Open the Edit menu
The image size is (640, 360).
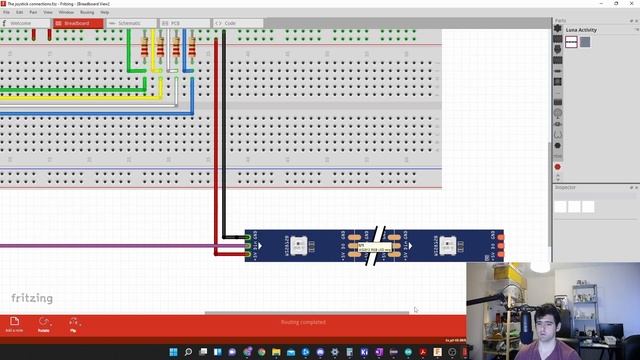[x=19, y=12]
